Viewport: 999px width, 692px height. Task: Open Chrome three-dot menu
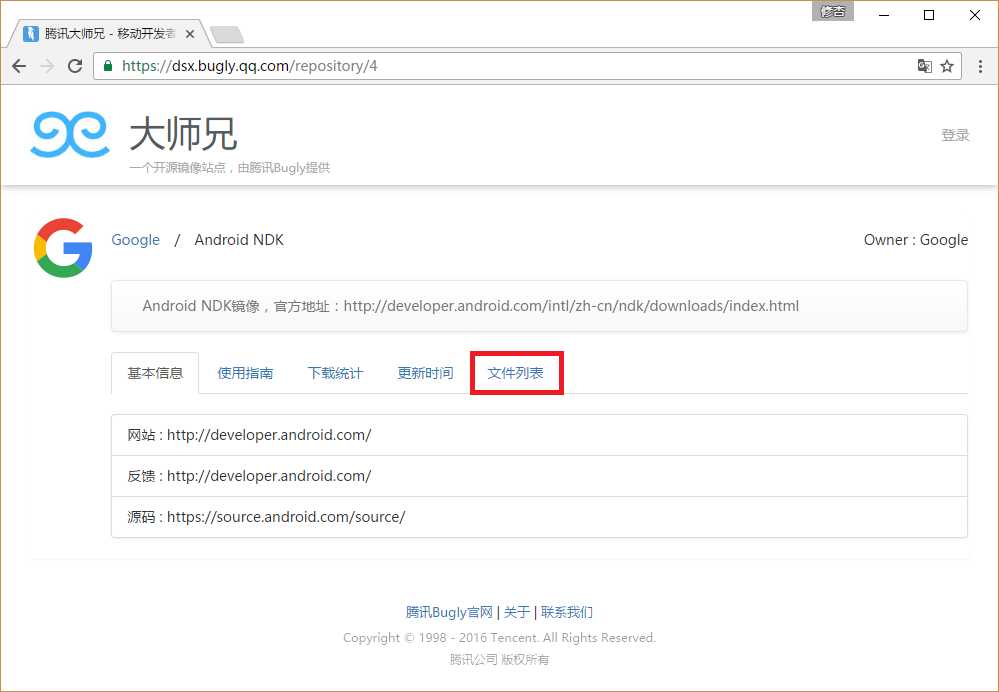[981, 66]
